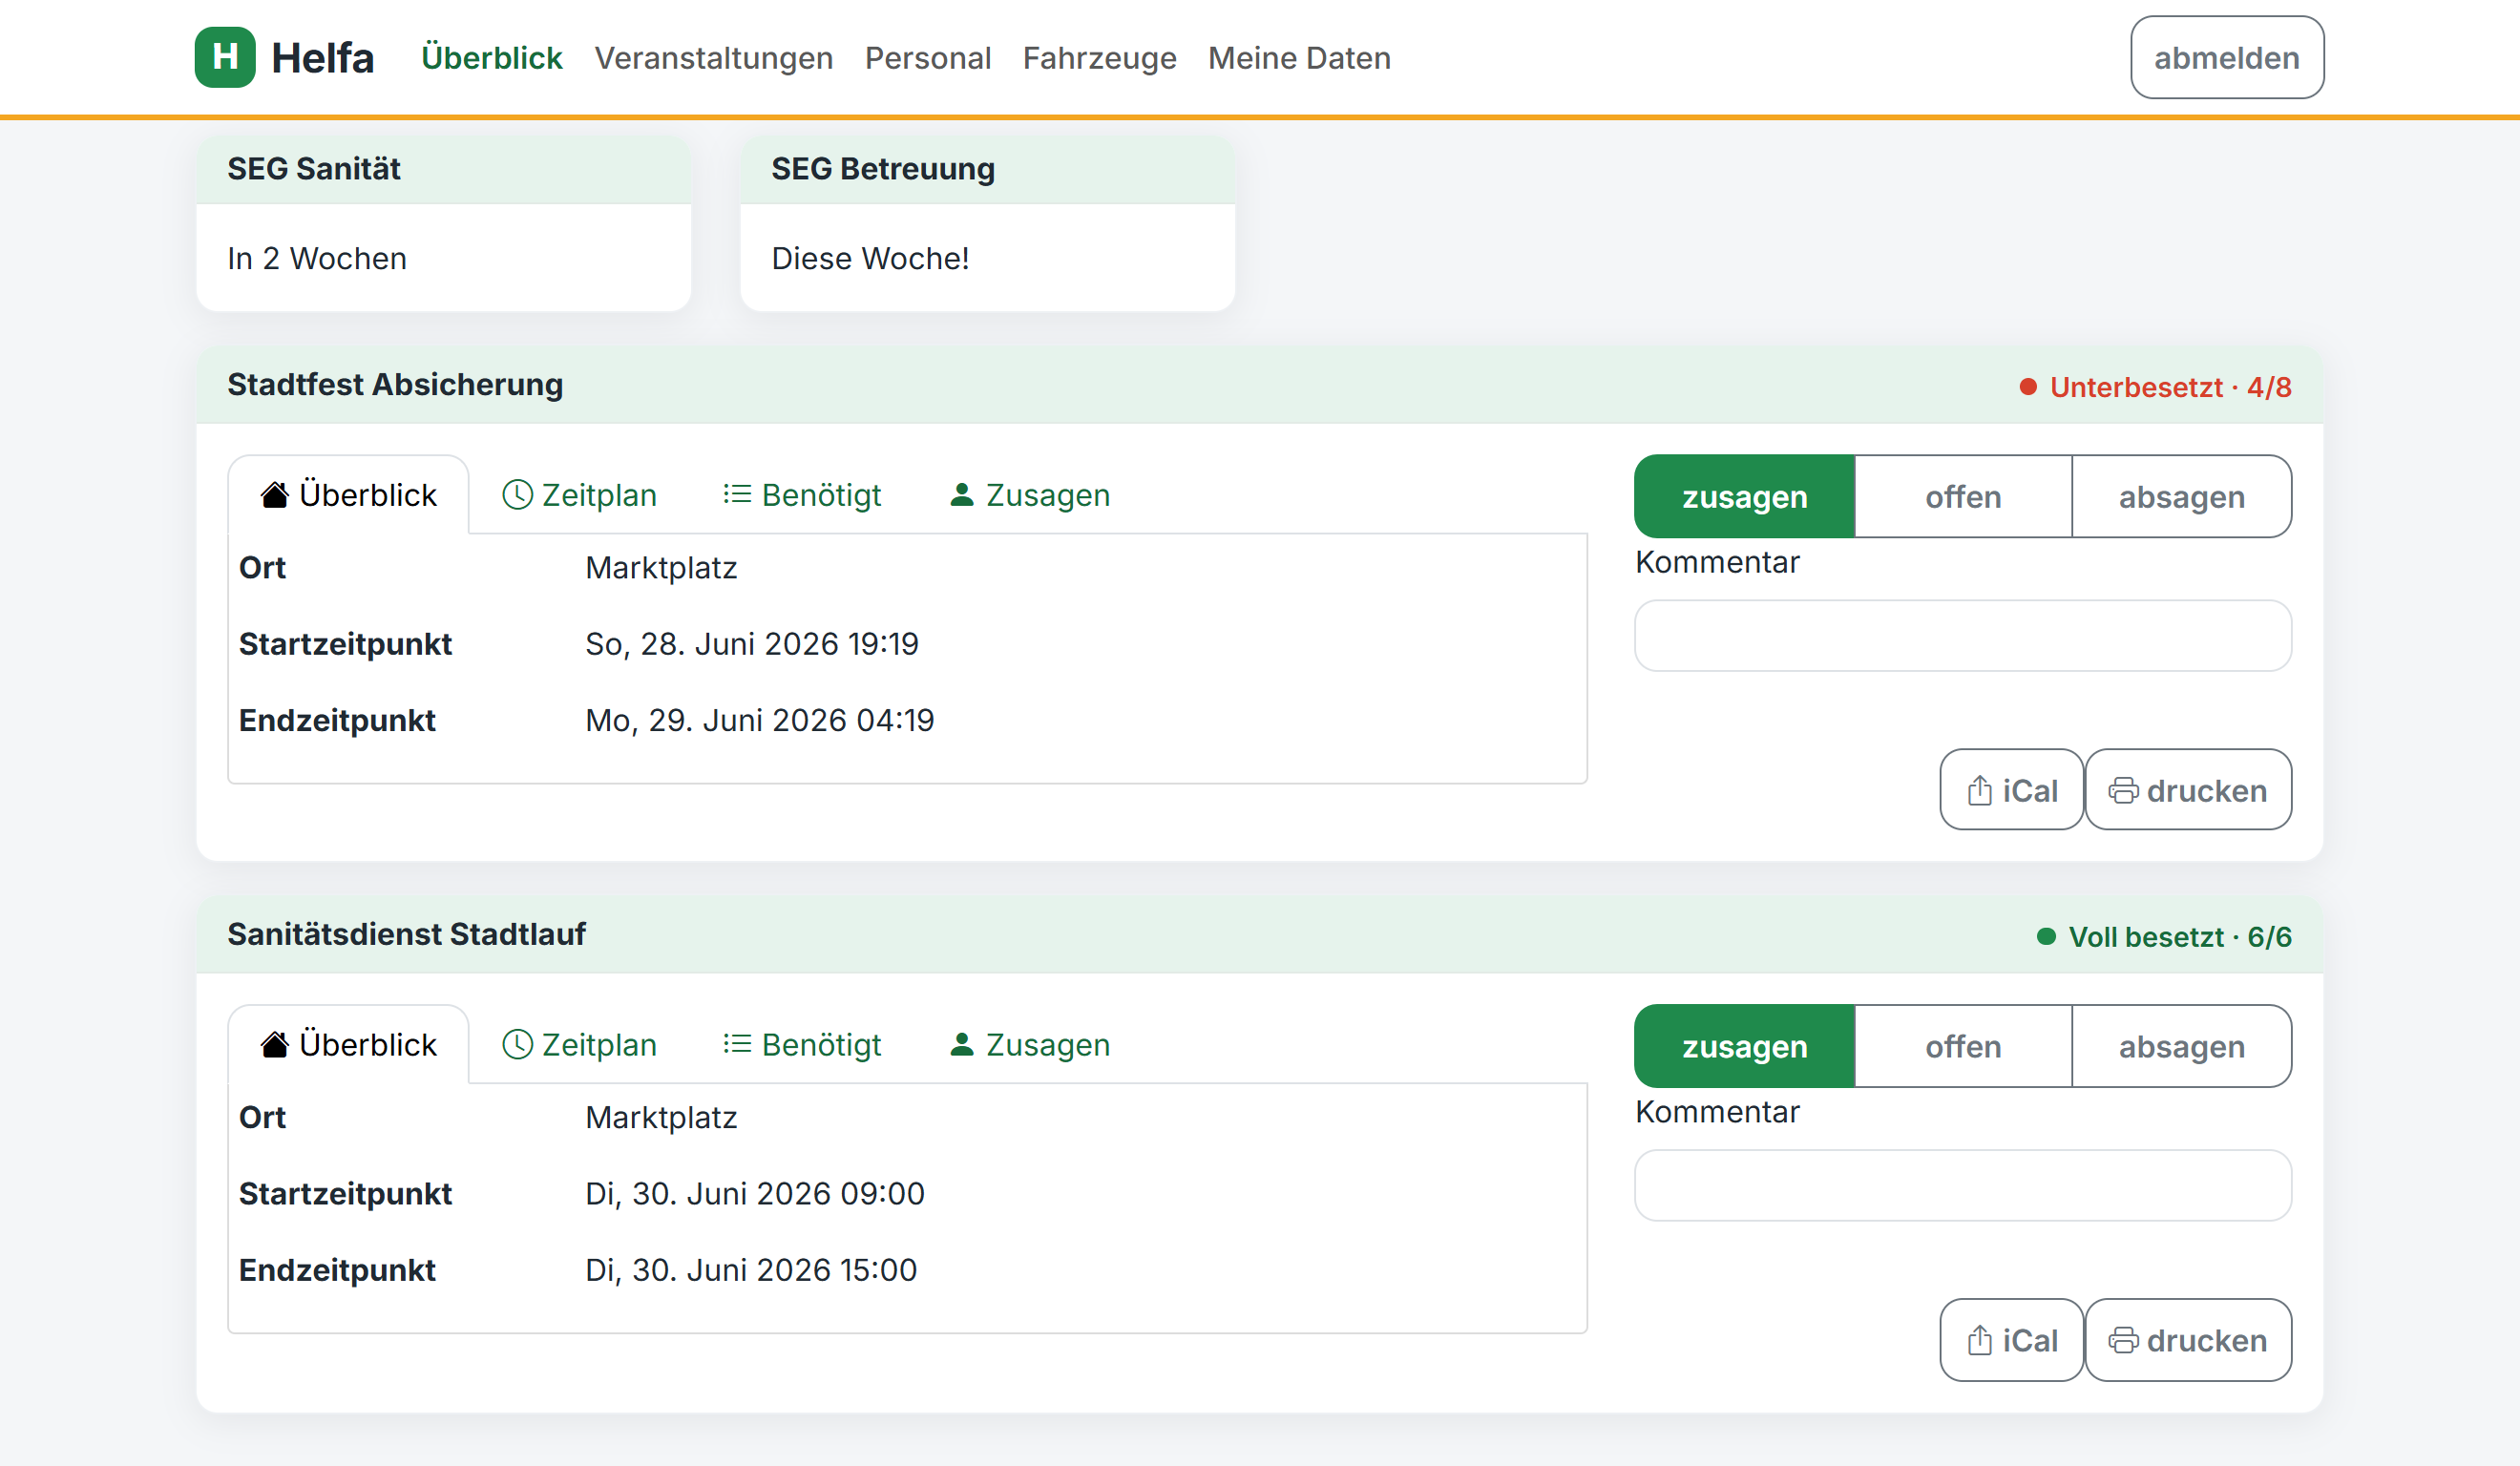Click house icon in Sanitätsdienst Stadtlauf tabs
This screenshot has height=1466, width=2520.
point(275,1044)
